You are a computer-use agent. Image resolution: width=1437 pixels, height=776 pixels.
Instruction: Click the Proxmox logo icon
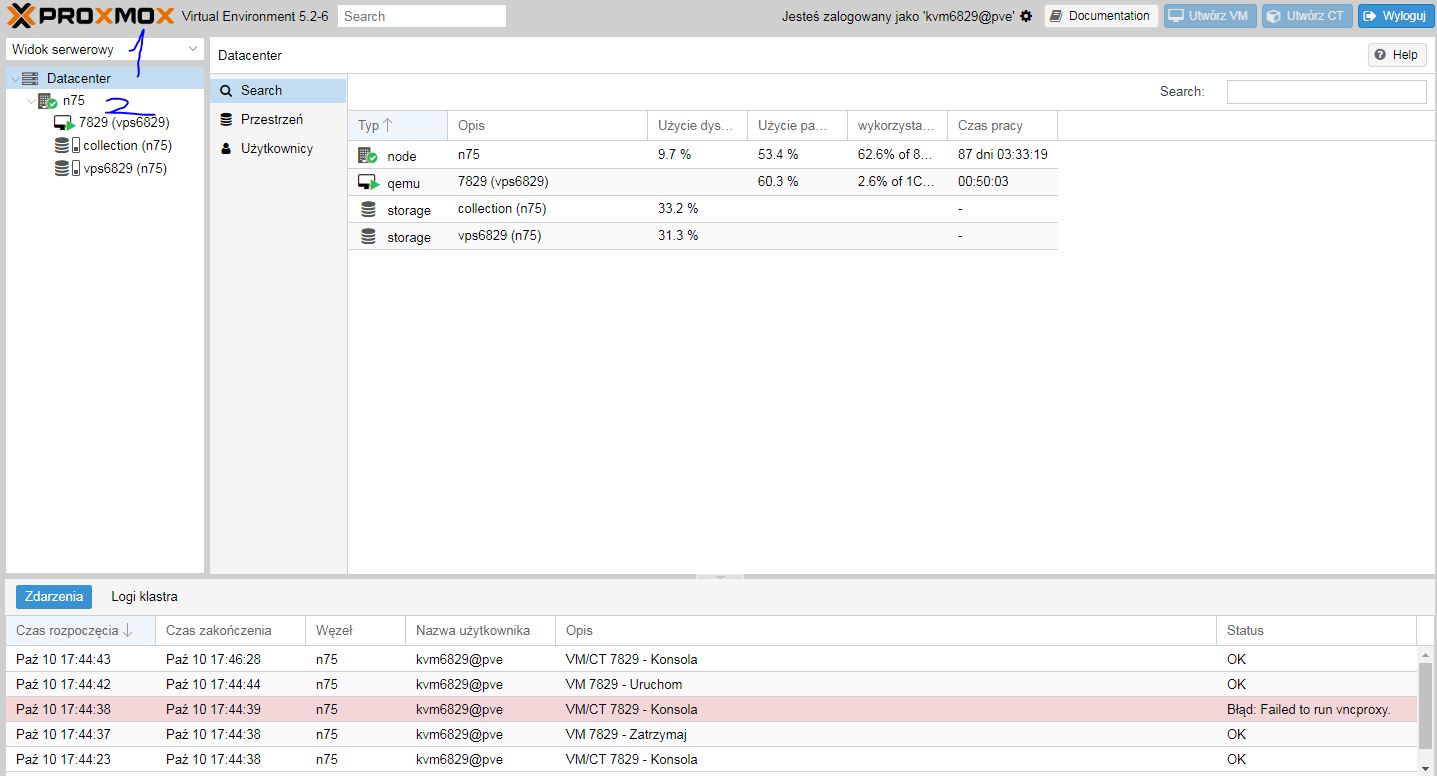[22, 16]
